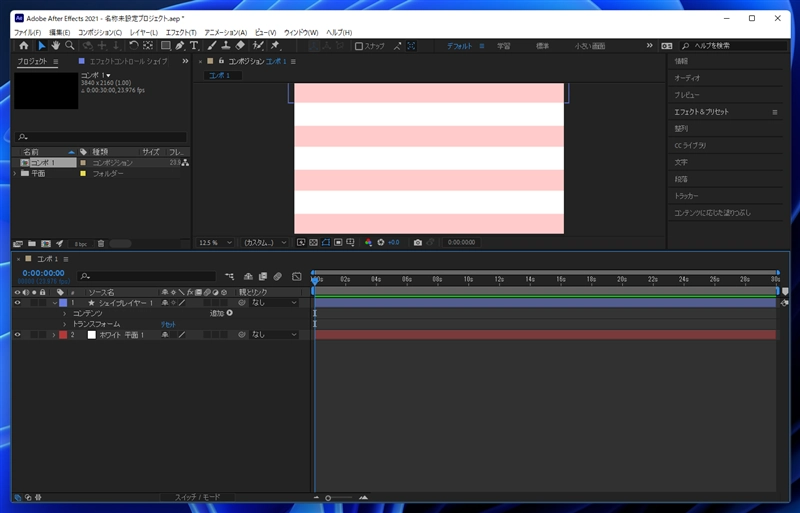Click the Home icon in the toolbar
Image resolution: width=800 pixels, height=513 pixels.
pos(24,46)
